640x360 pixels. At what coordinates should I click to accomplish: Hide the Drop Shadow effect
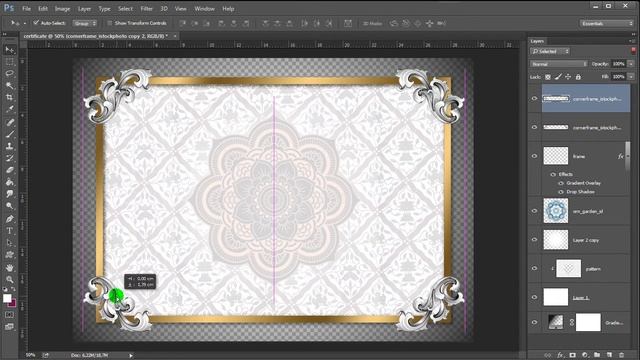click(561, 192)
